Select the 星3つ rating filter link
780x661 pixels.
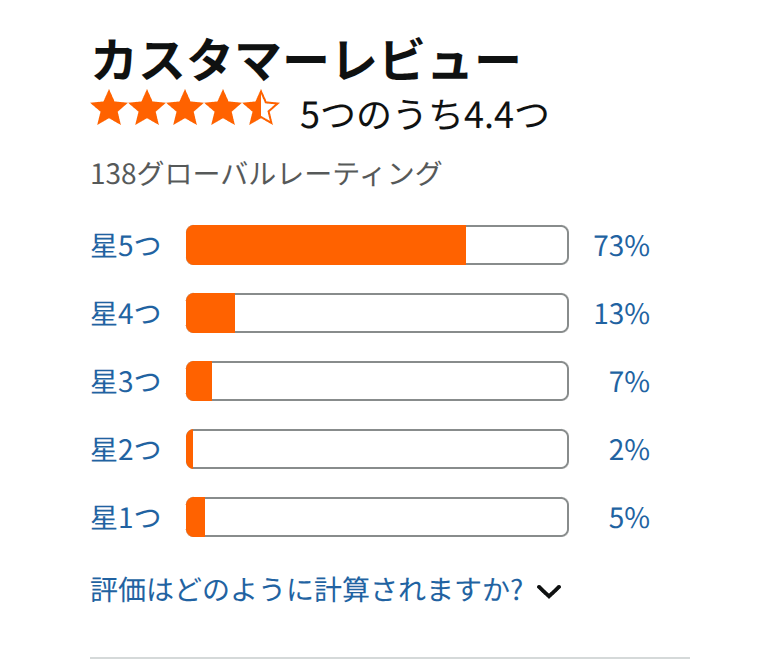(x=126, y=382)
